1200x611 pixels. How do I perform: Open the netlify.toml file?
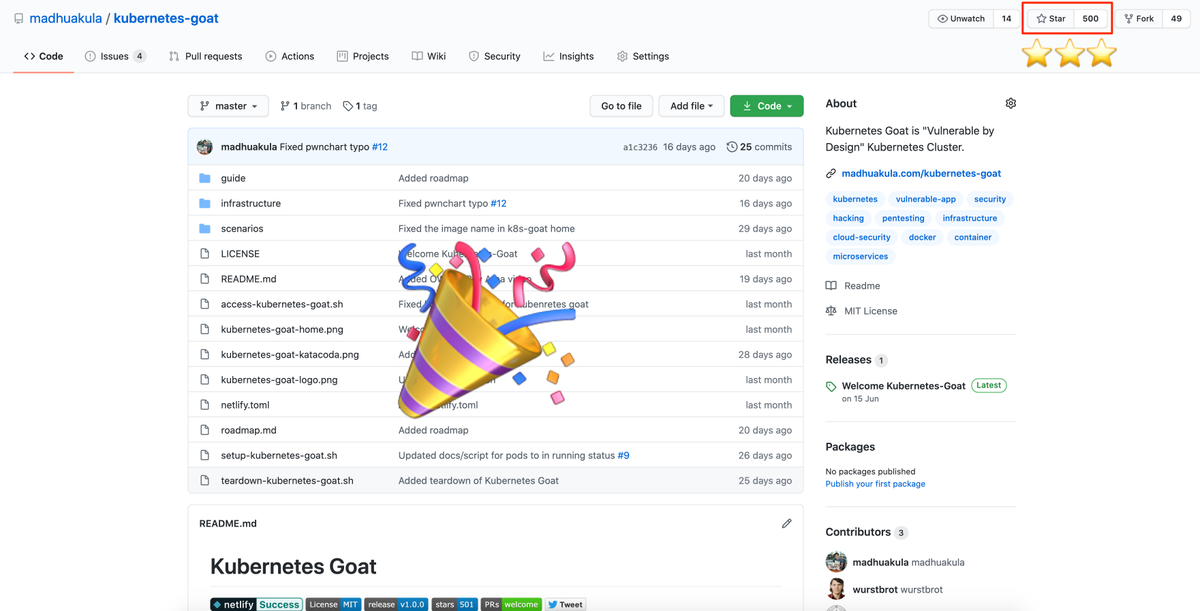coord(245,405)
